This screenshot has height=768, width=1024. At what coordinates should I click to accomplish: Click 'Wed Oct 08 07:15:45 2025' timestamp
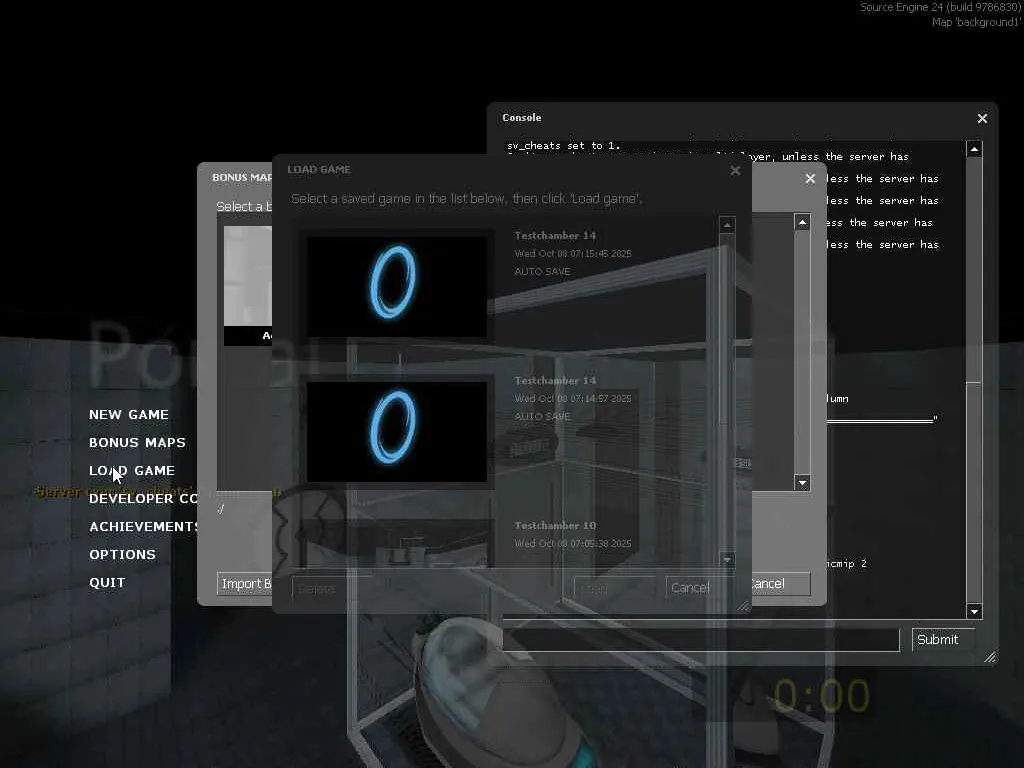click(x=573, y=253)
